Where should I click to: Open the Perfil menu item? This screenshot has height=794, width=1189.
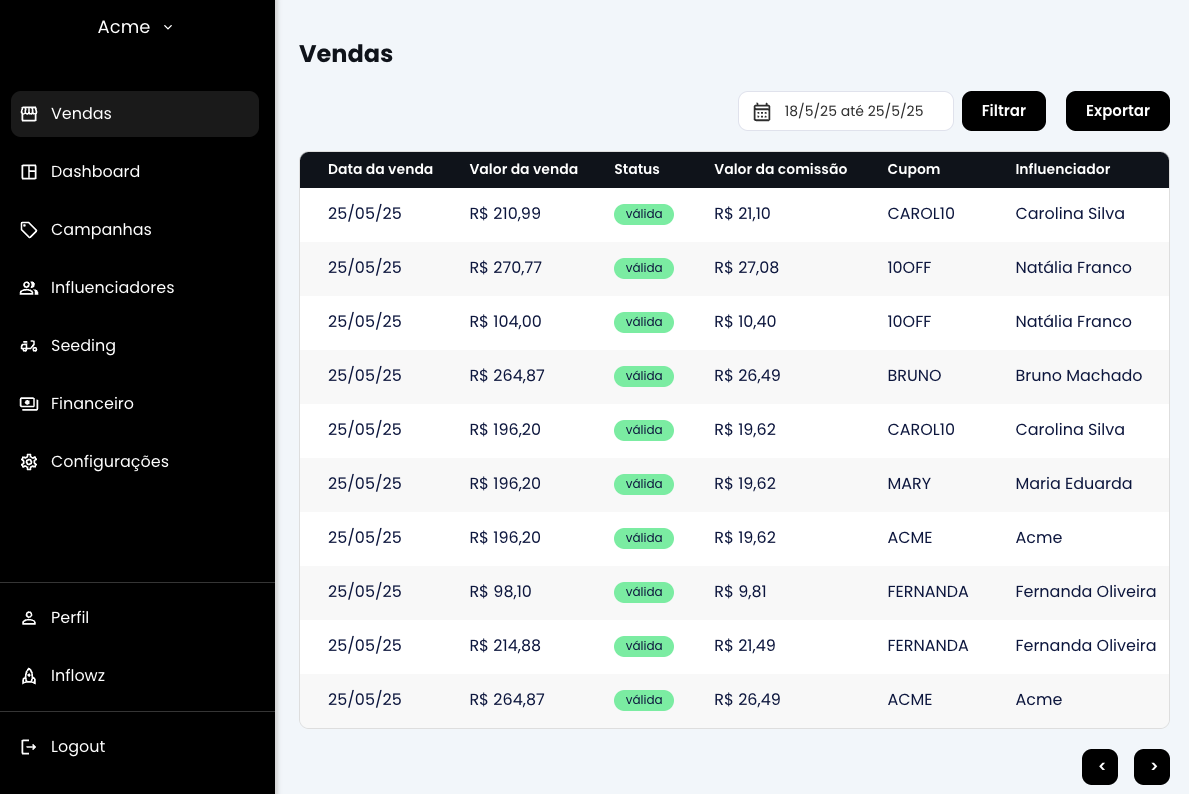70,618
